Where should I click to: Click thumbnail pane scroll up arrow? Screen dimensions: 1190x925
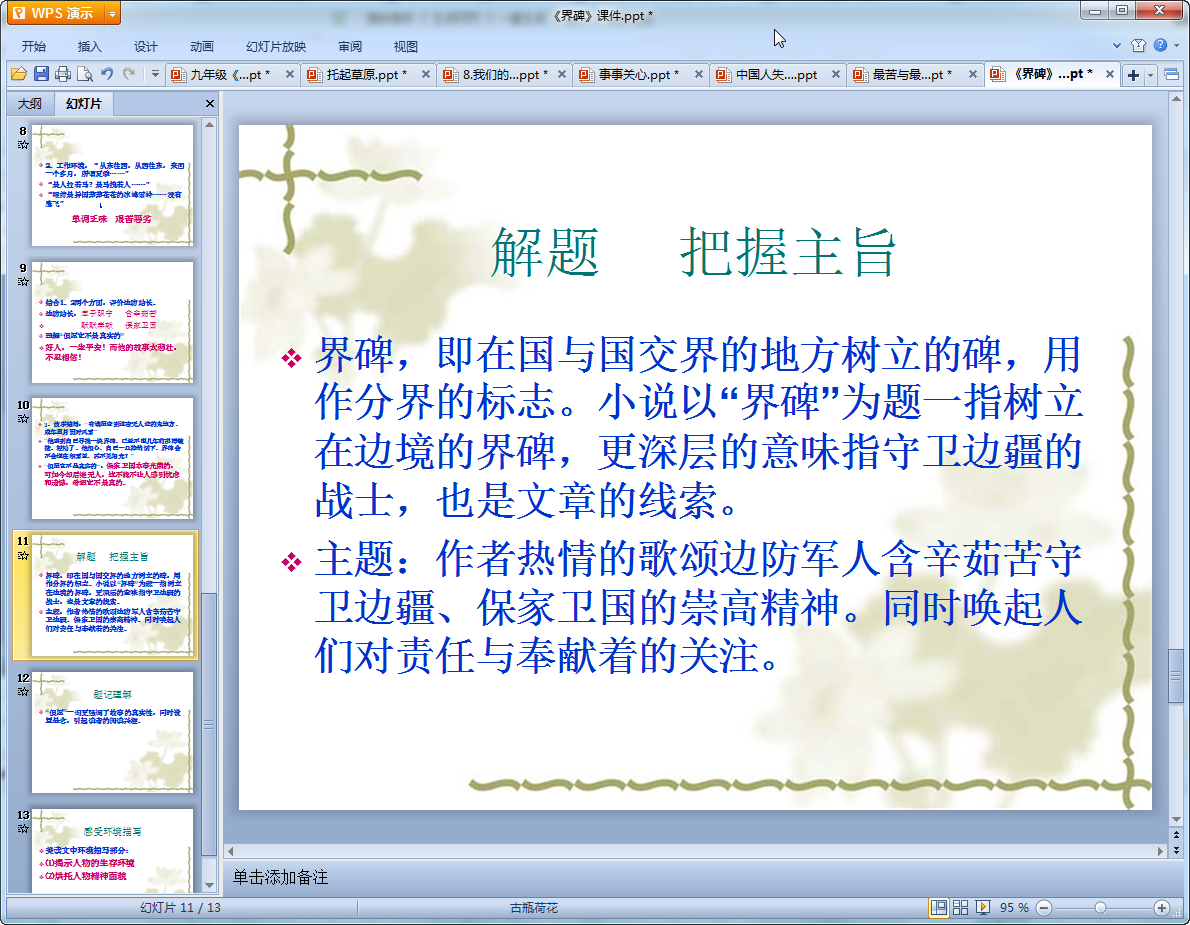(x=210, y=124)
